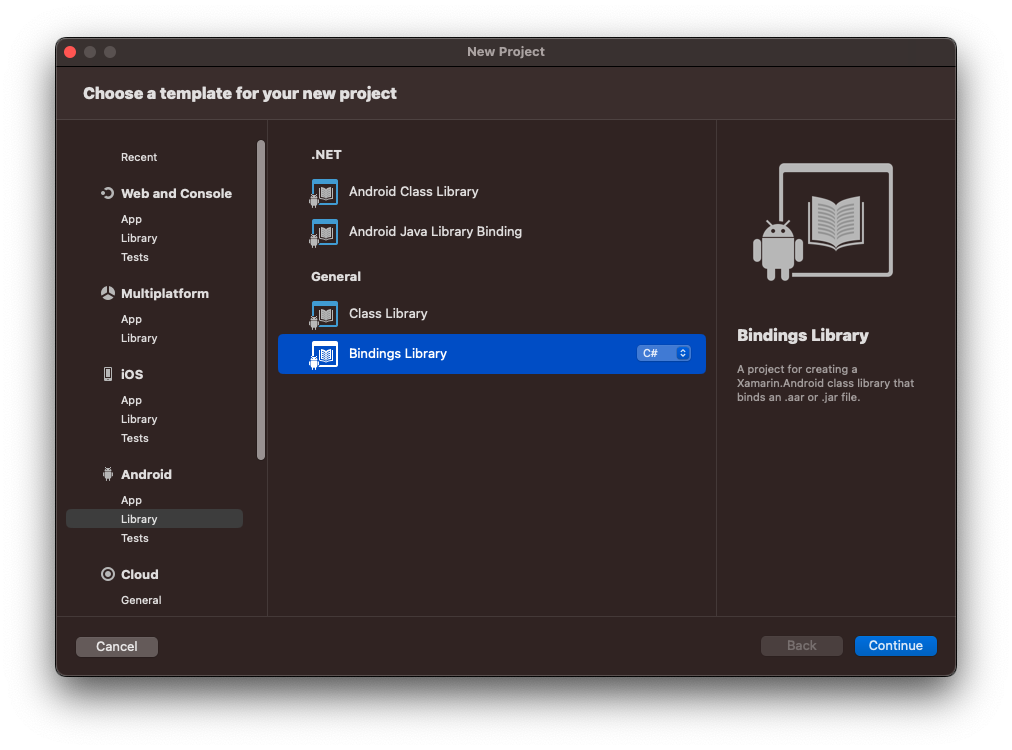Select Library under Android

(154, 519)
